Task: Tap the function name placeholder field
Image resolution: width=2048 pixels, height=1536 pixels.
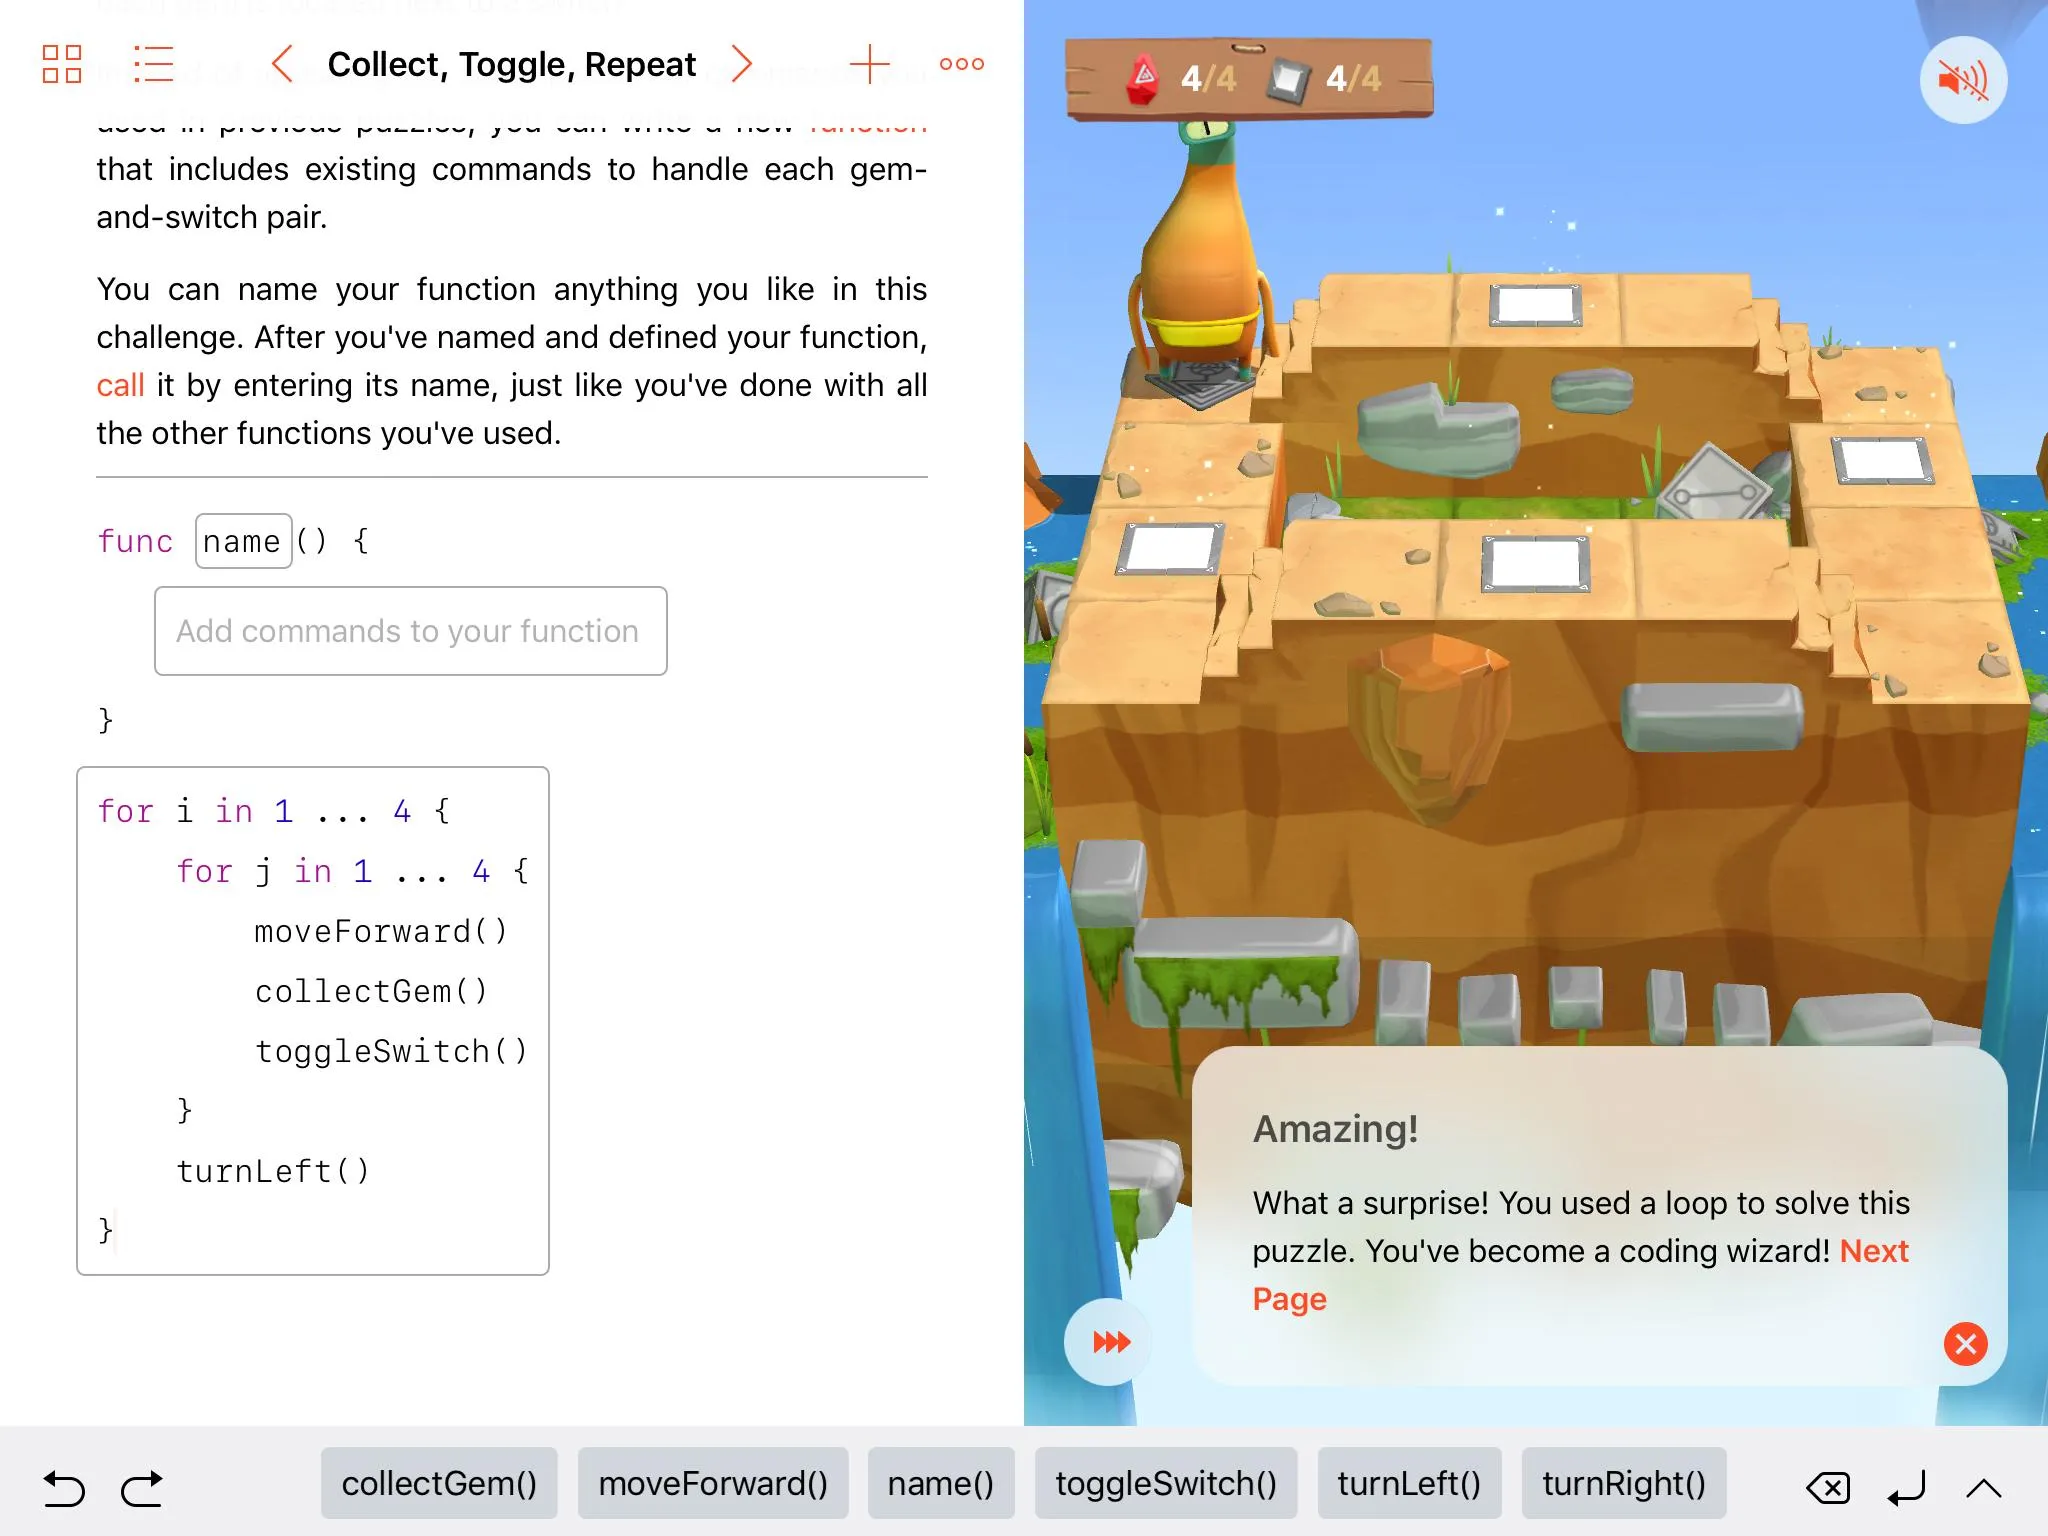Action: 243,541
